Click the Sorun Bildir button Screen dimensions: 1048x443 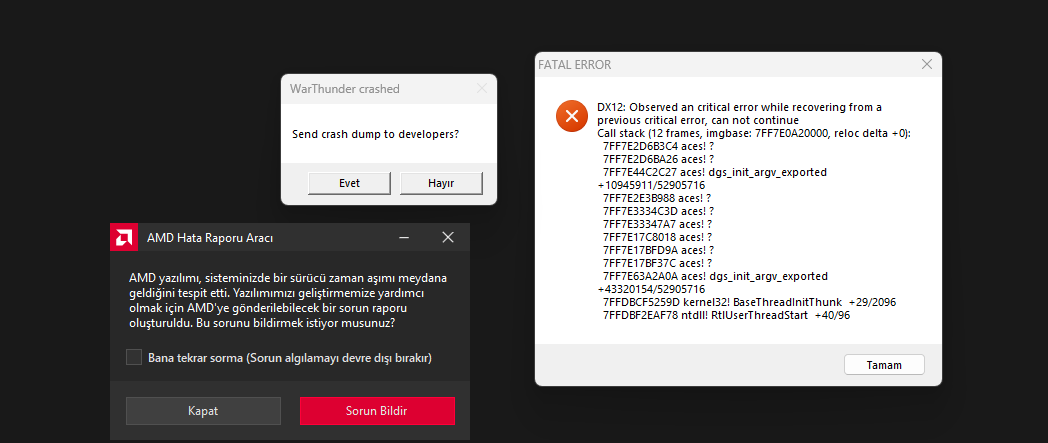(377, 411)
